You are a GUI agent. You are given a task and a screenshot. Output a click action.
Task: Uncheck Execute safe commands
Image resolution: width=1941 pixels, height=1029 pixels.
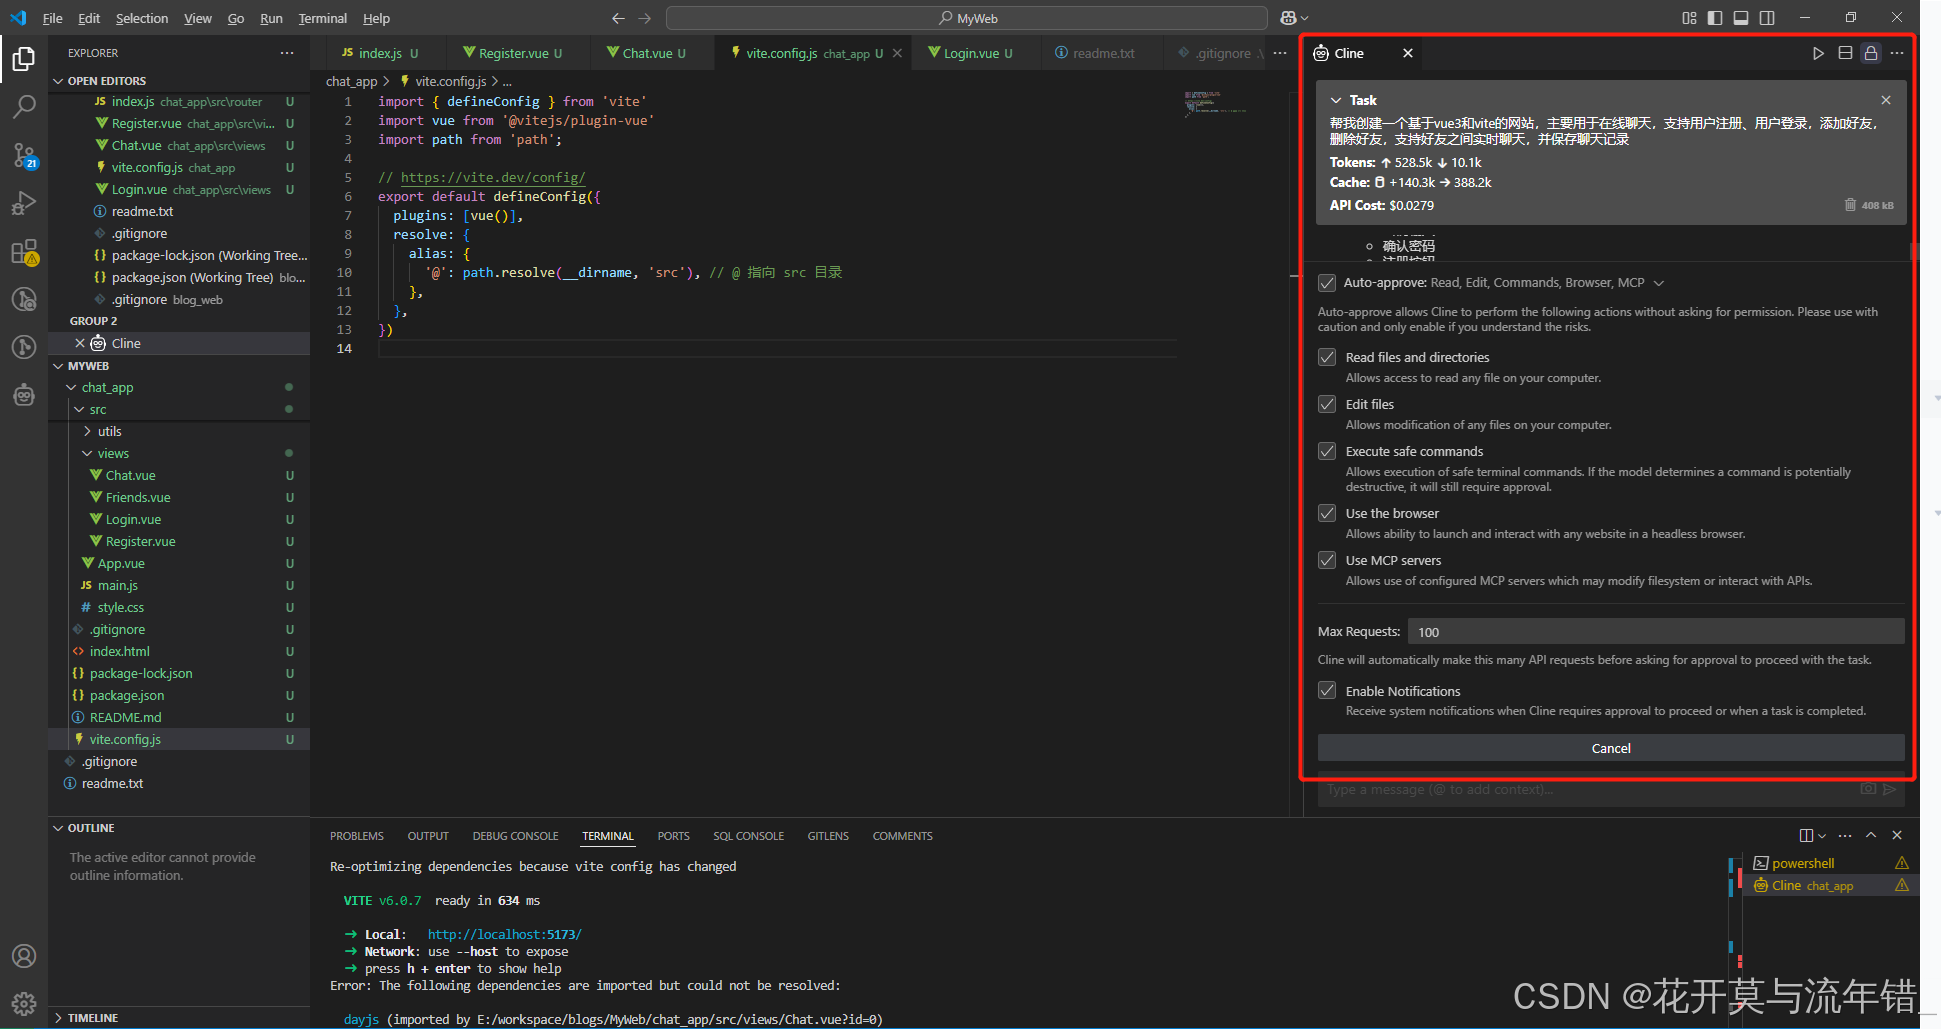[x=1327, y=451]
